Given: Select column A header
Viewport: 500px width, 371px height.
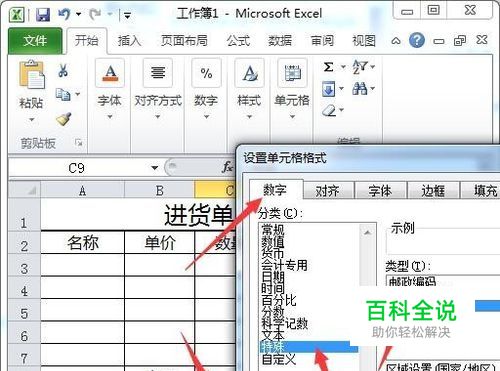Looking at the screenshot, I should click(x=82, y=190).
